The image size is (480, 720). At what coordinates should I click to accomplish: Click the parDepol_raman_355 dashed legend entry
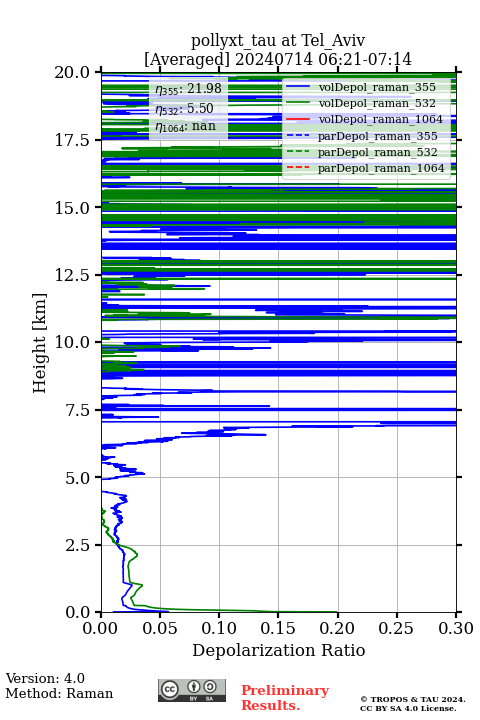tap(361, 136)
